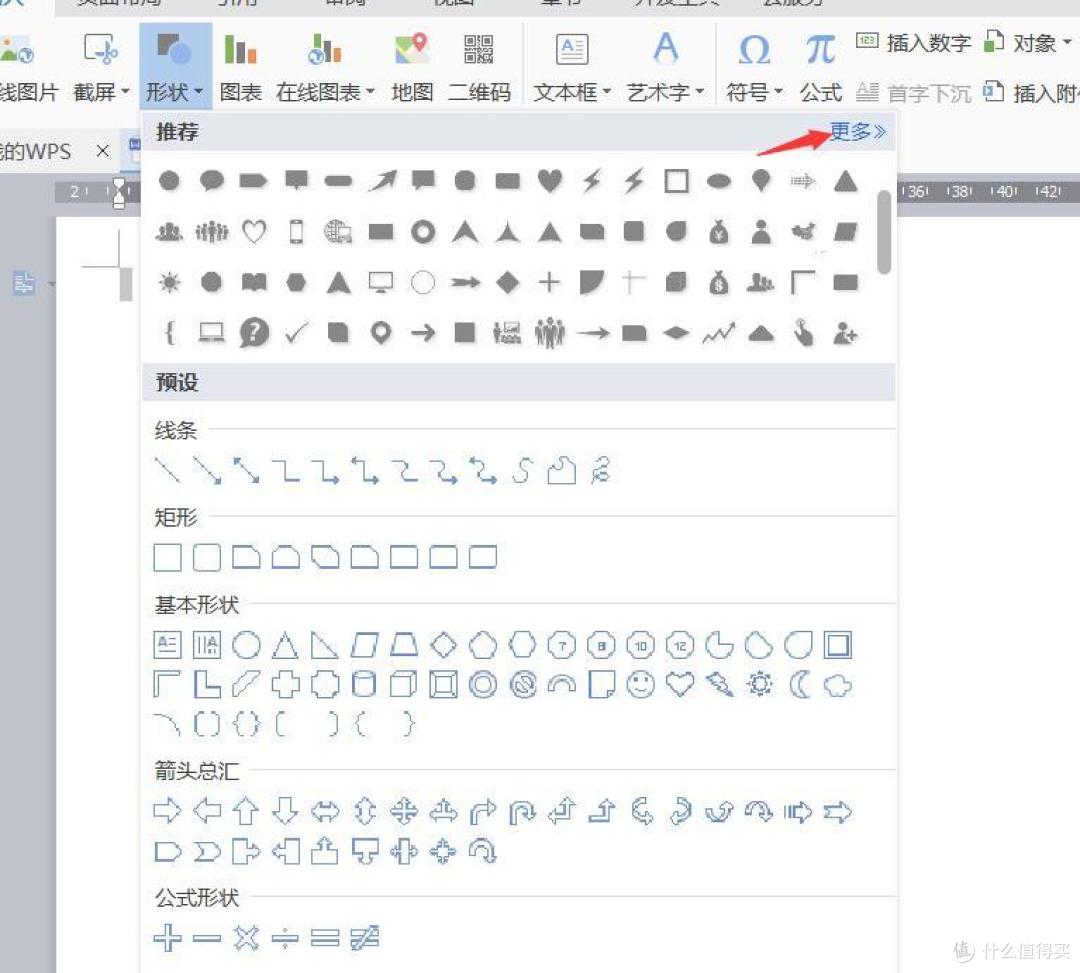Screen dimensions: 1080x973
Task: Click the 截屏 screenshot tool
Action: tap(101, 67)
